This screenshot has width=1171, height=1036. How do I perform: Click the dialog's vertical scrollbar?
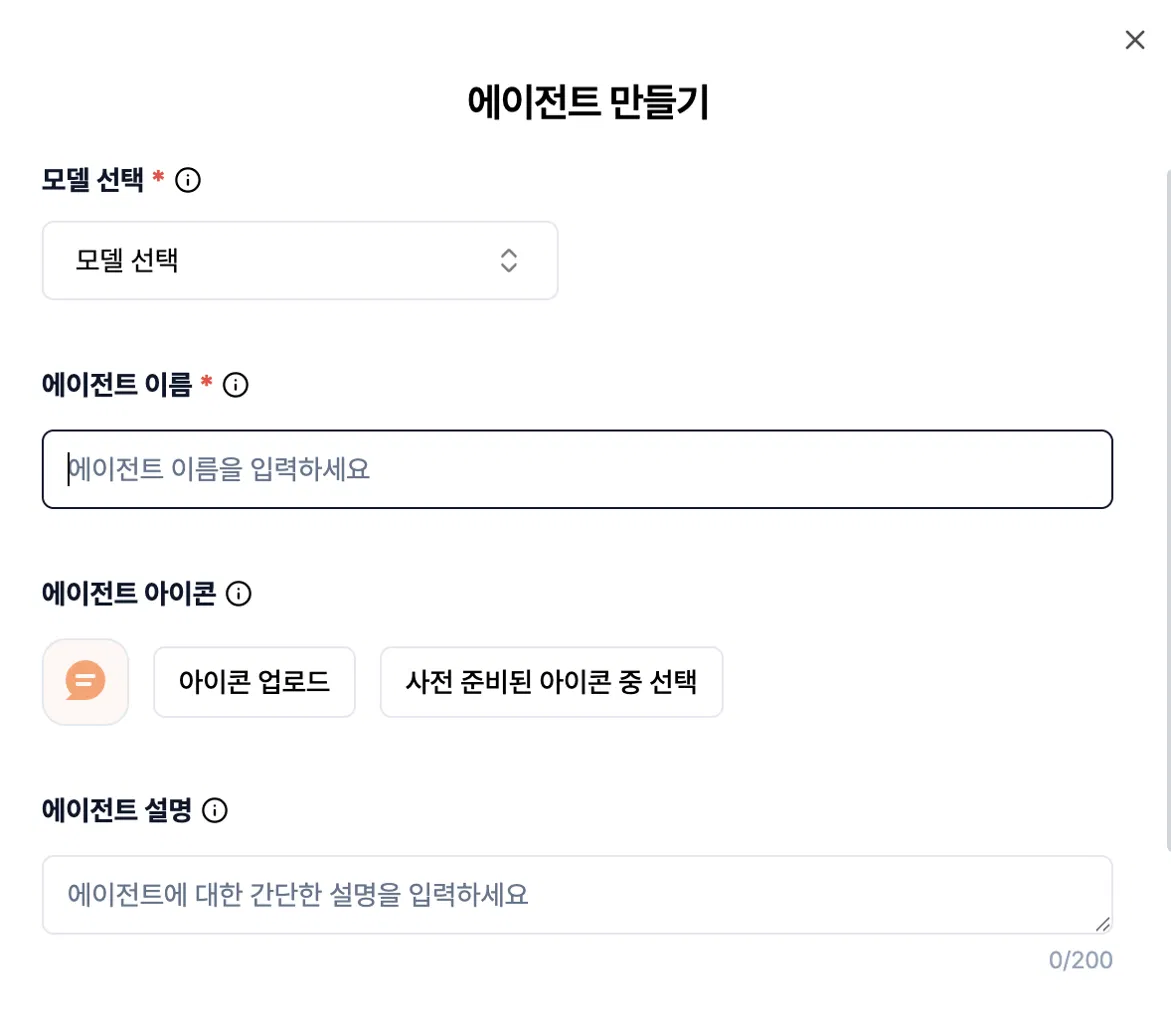(1168, 510)
